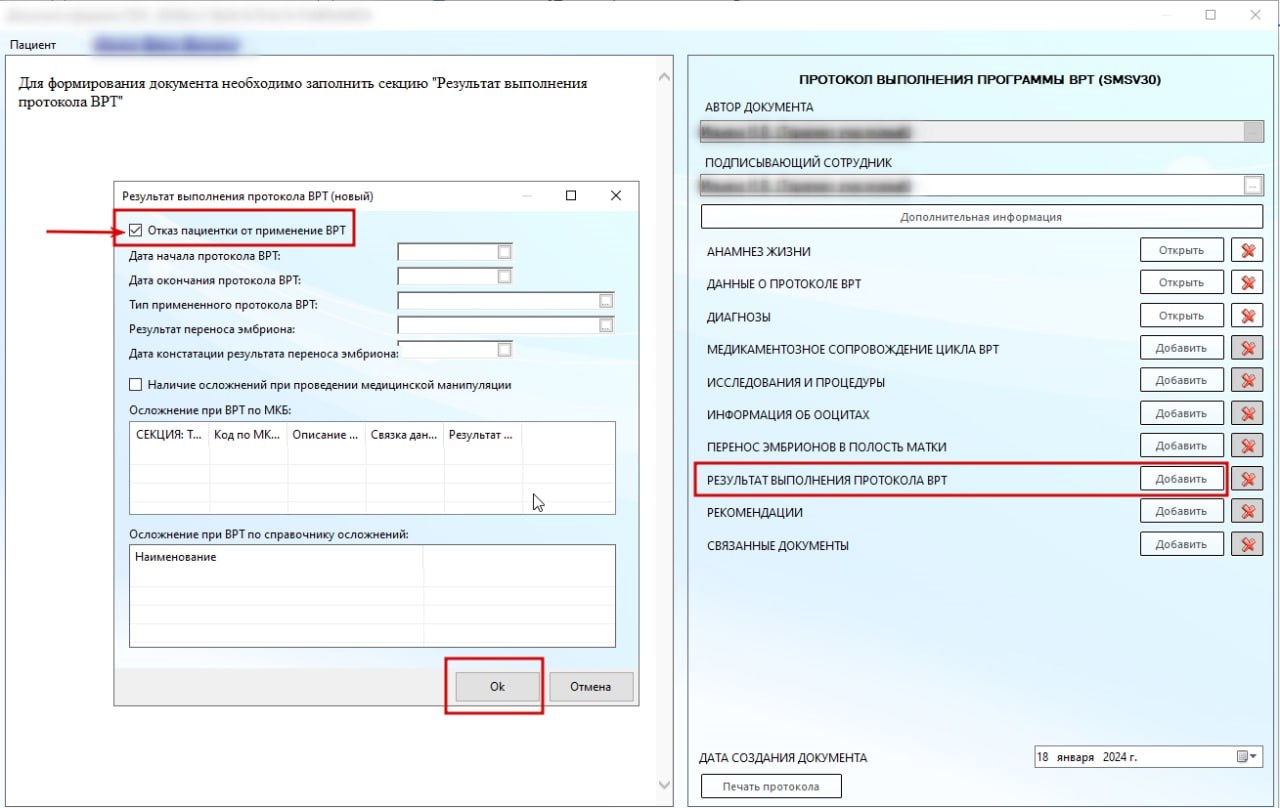Toggle Отказ пациентки от применение ВРТ checkbox
1280x808 pixels.
pos(136,231)
